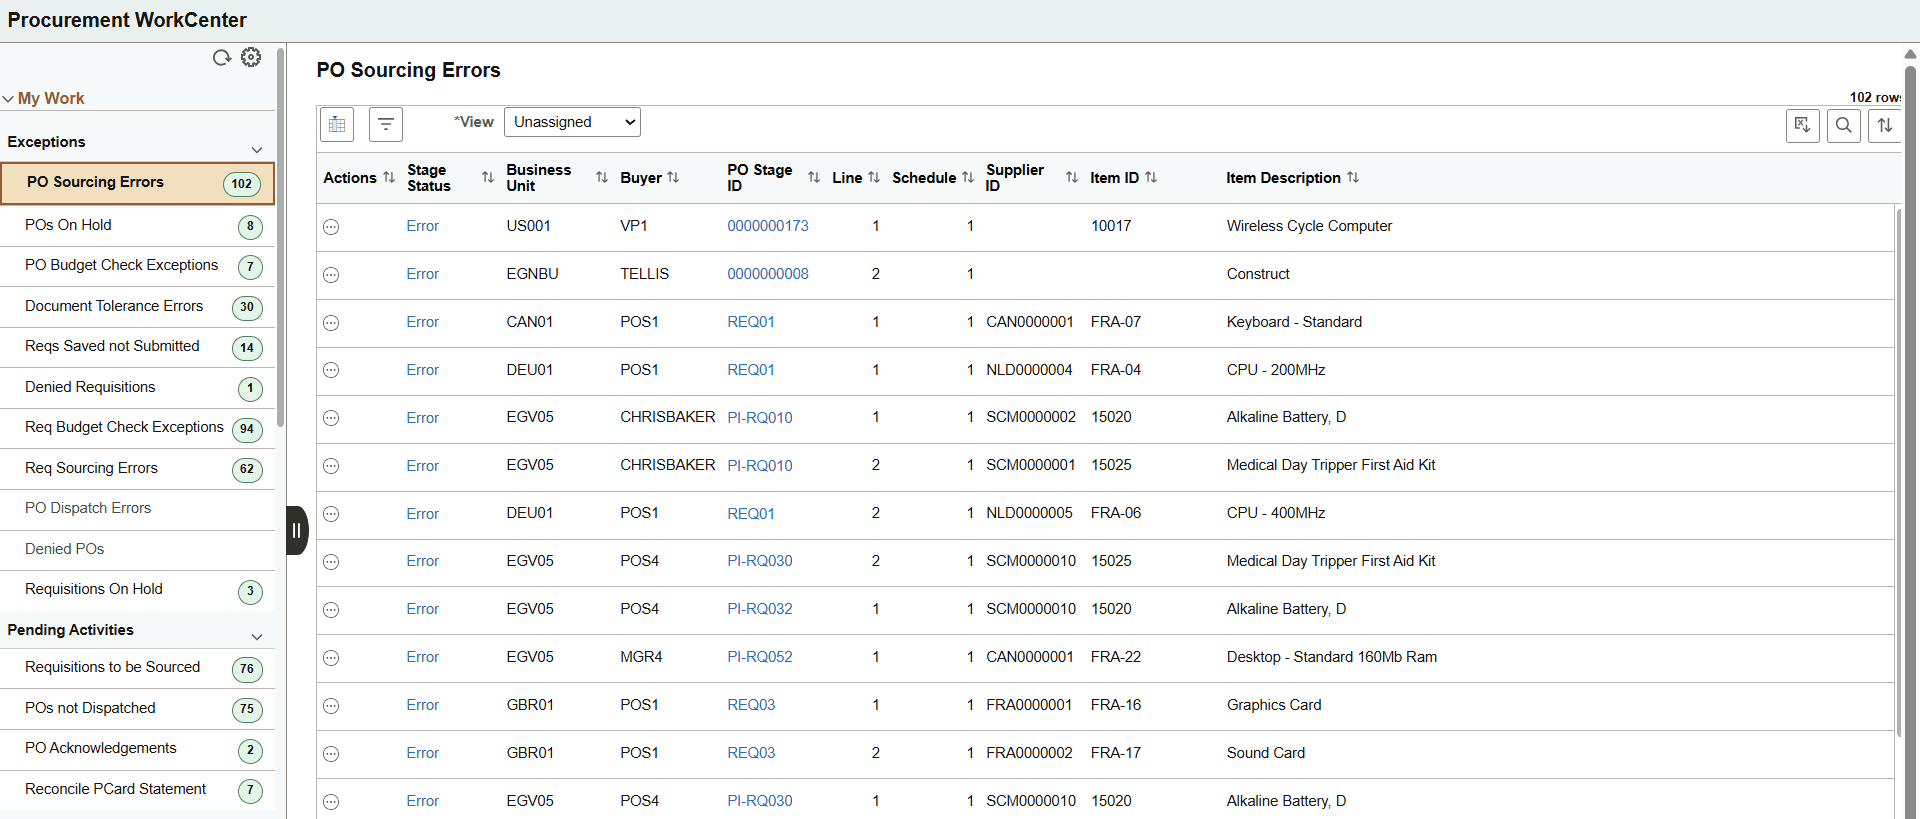Select buyer TELLIS cell

pos(644,274)
